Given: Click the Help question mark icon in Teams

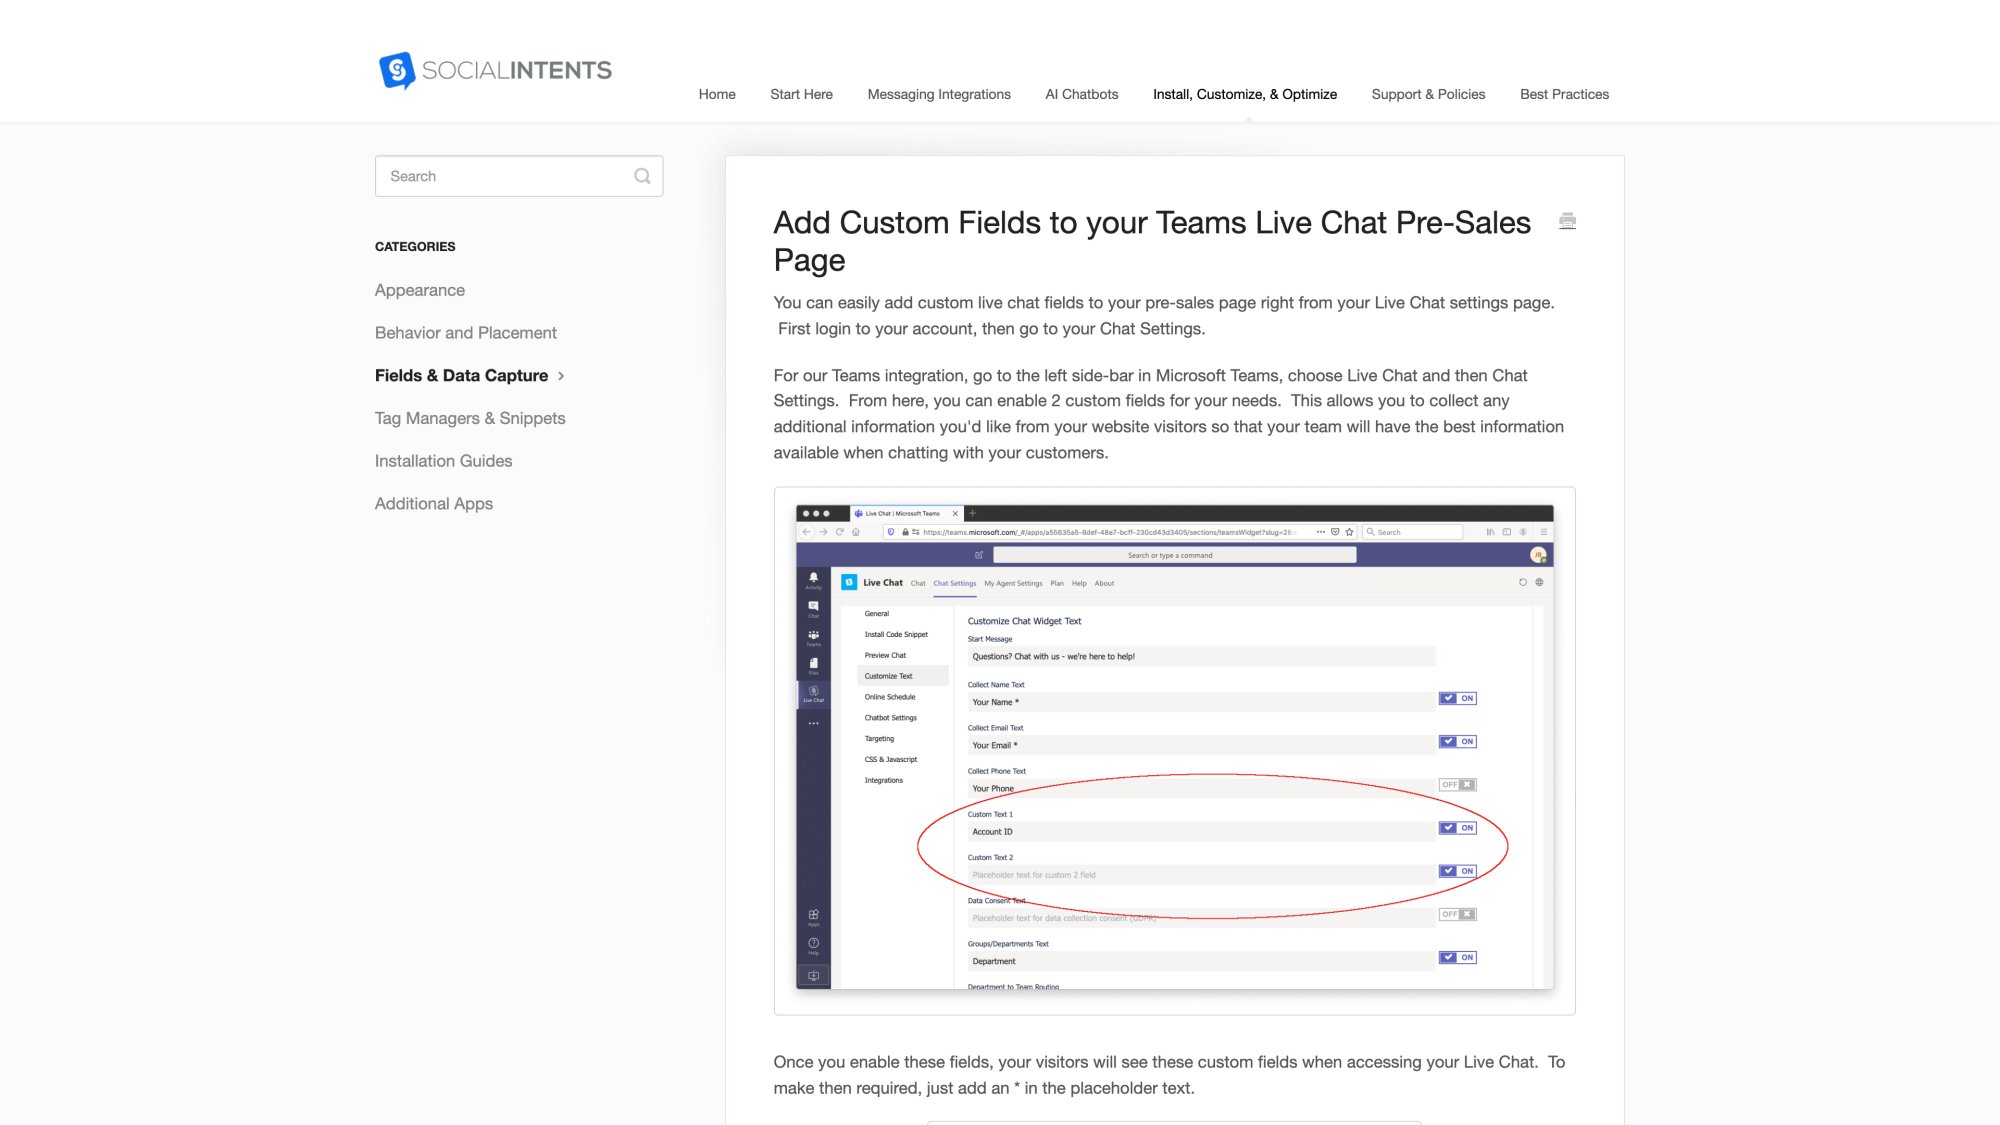Looking at the screenshot, I should pyautogui.click(x=812, y=941).
